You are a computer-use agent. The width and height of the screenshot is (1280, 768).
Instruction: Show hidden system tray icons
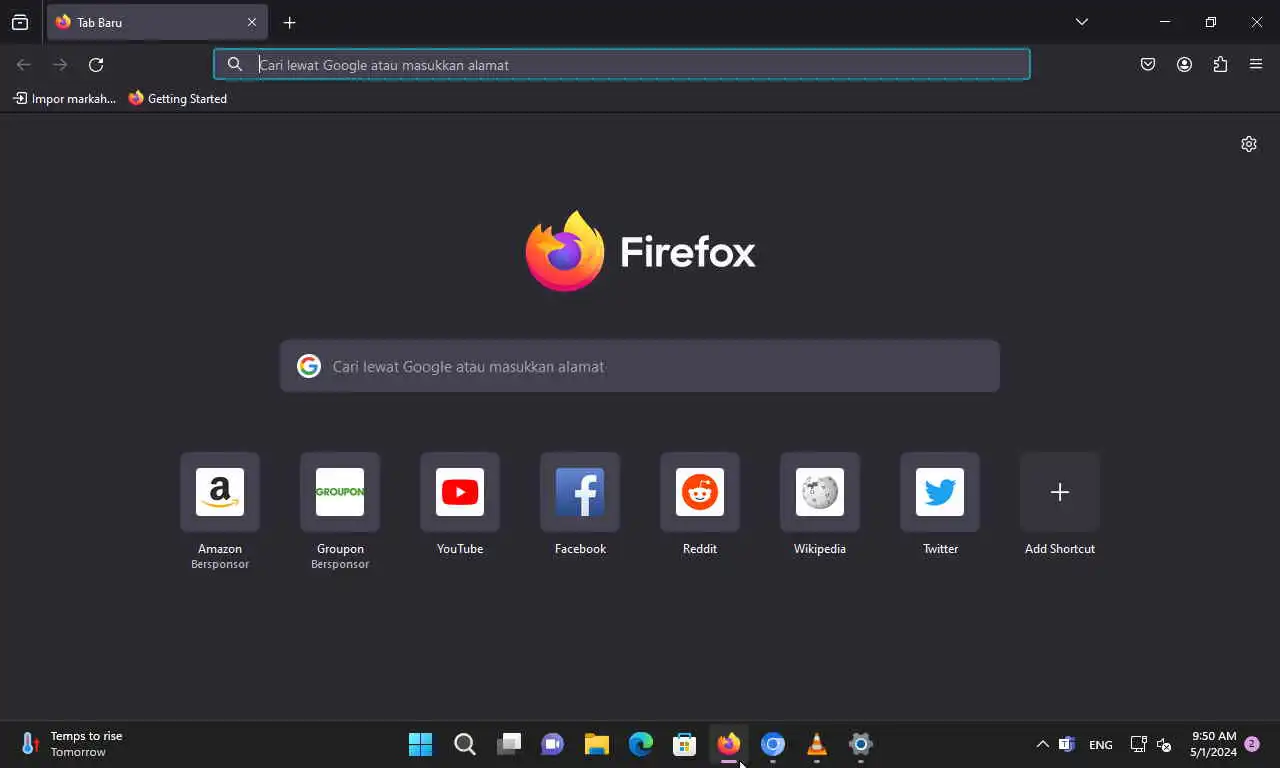1042,744
